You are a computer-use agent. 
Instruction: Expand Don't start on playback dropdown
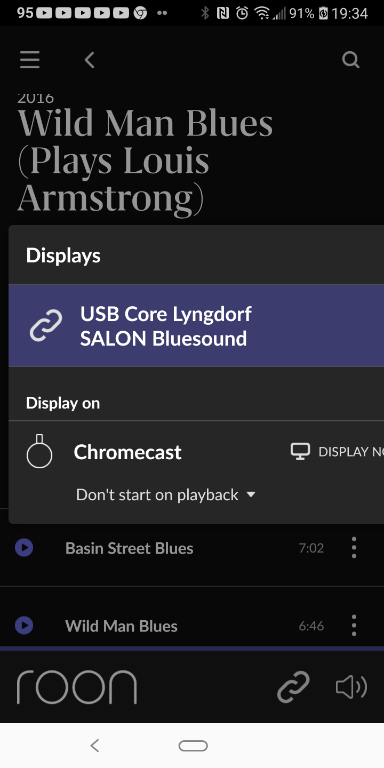coord(166,495)
